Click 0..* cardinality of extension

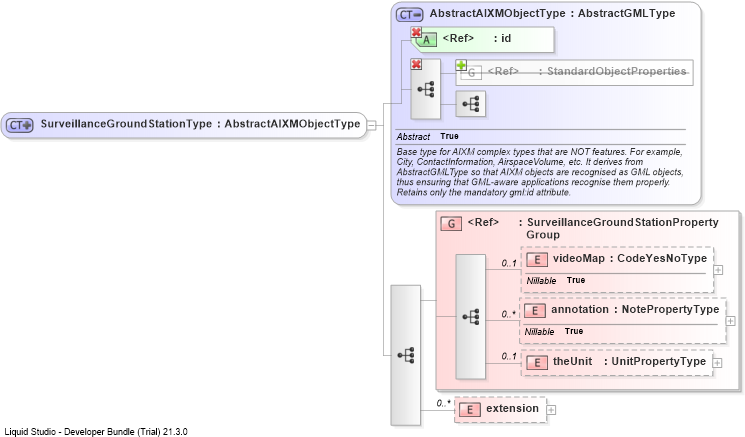(x=443, y=403)
